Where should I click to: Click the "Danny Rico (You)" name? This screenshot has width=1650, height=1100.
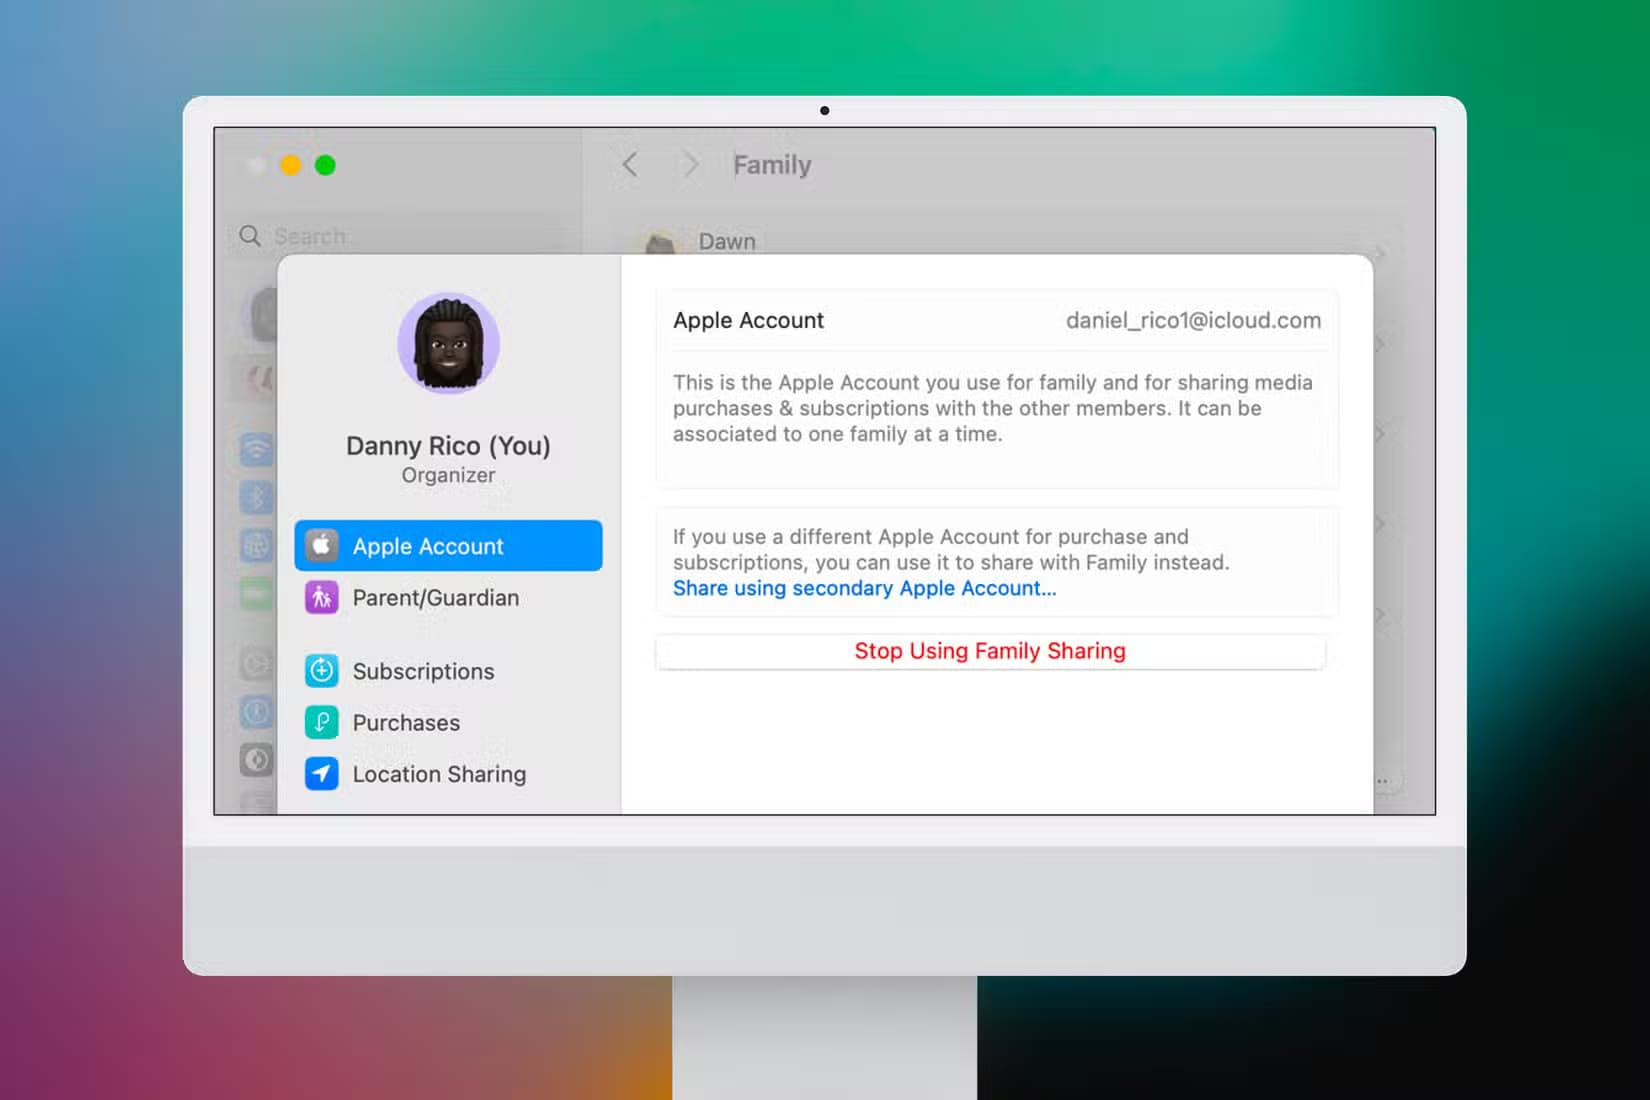click(x=448, y=445)
